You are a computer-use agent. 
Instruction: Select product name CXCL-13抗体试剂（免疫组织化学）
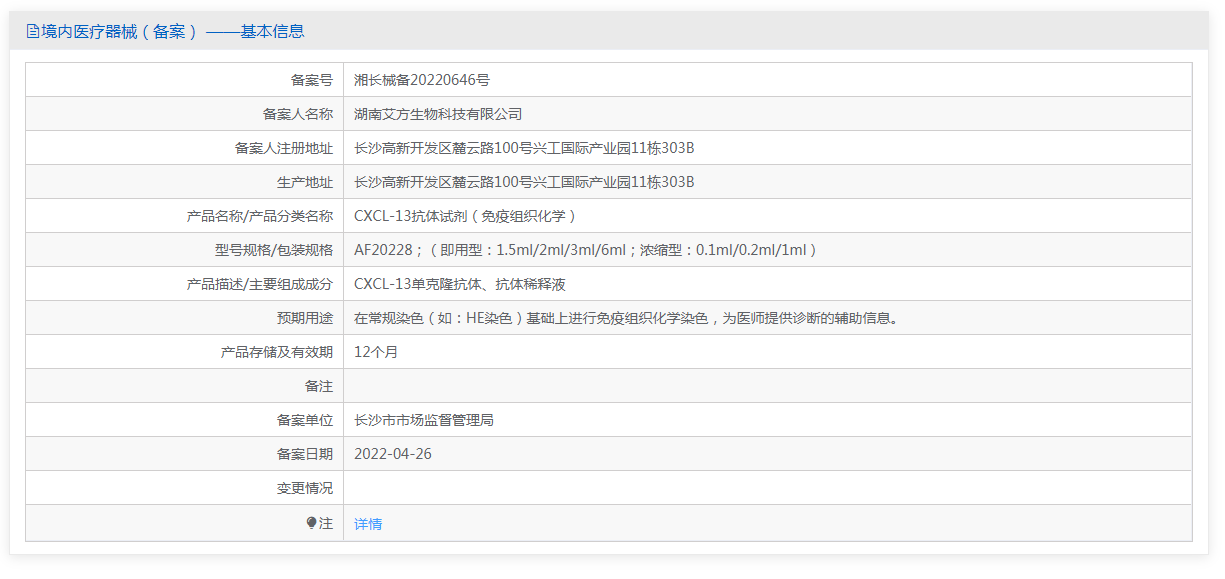pos(466,216)
